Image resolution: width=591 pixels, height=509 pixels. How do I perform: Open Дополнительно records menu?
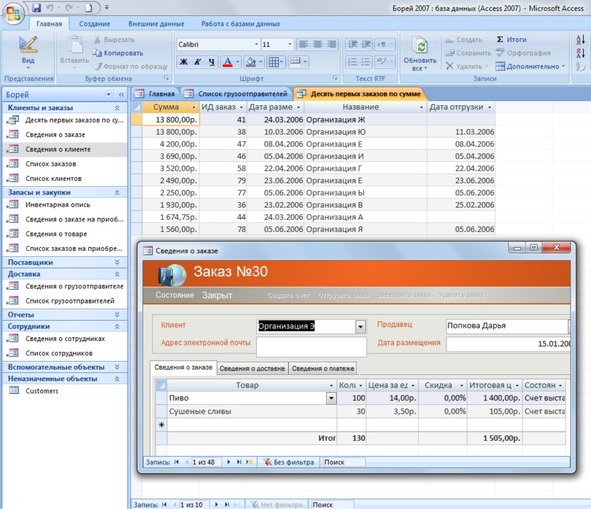530,66
